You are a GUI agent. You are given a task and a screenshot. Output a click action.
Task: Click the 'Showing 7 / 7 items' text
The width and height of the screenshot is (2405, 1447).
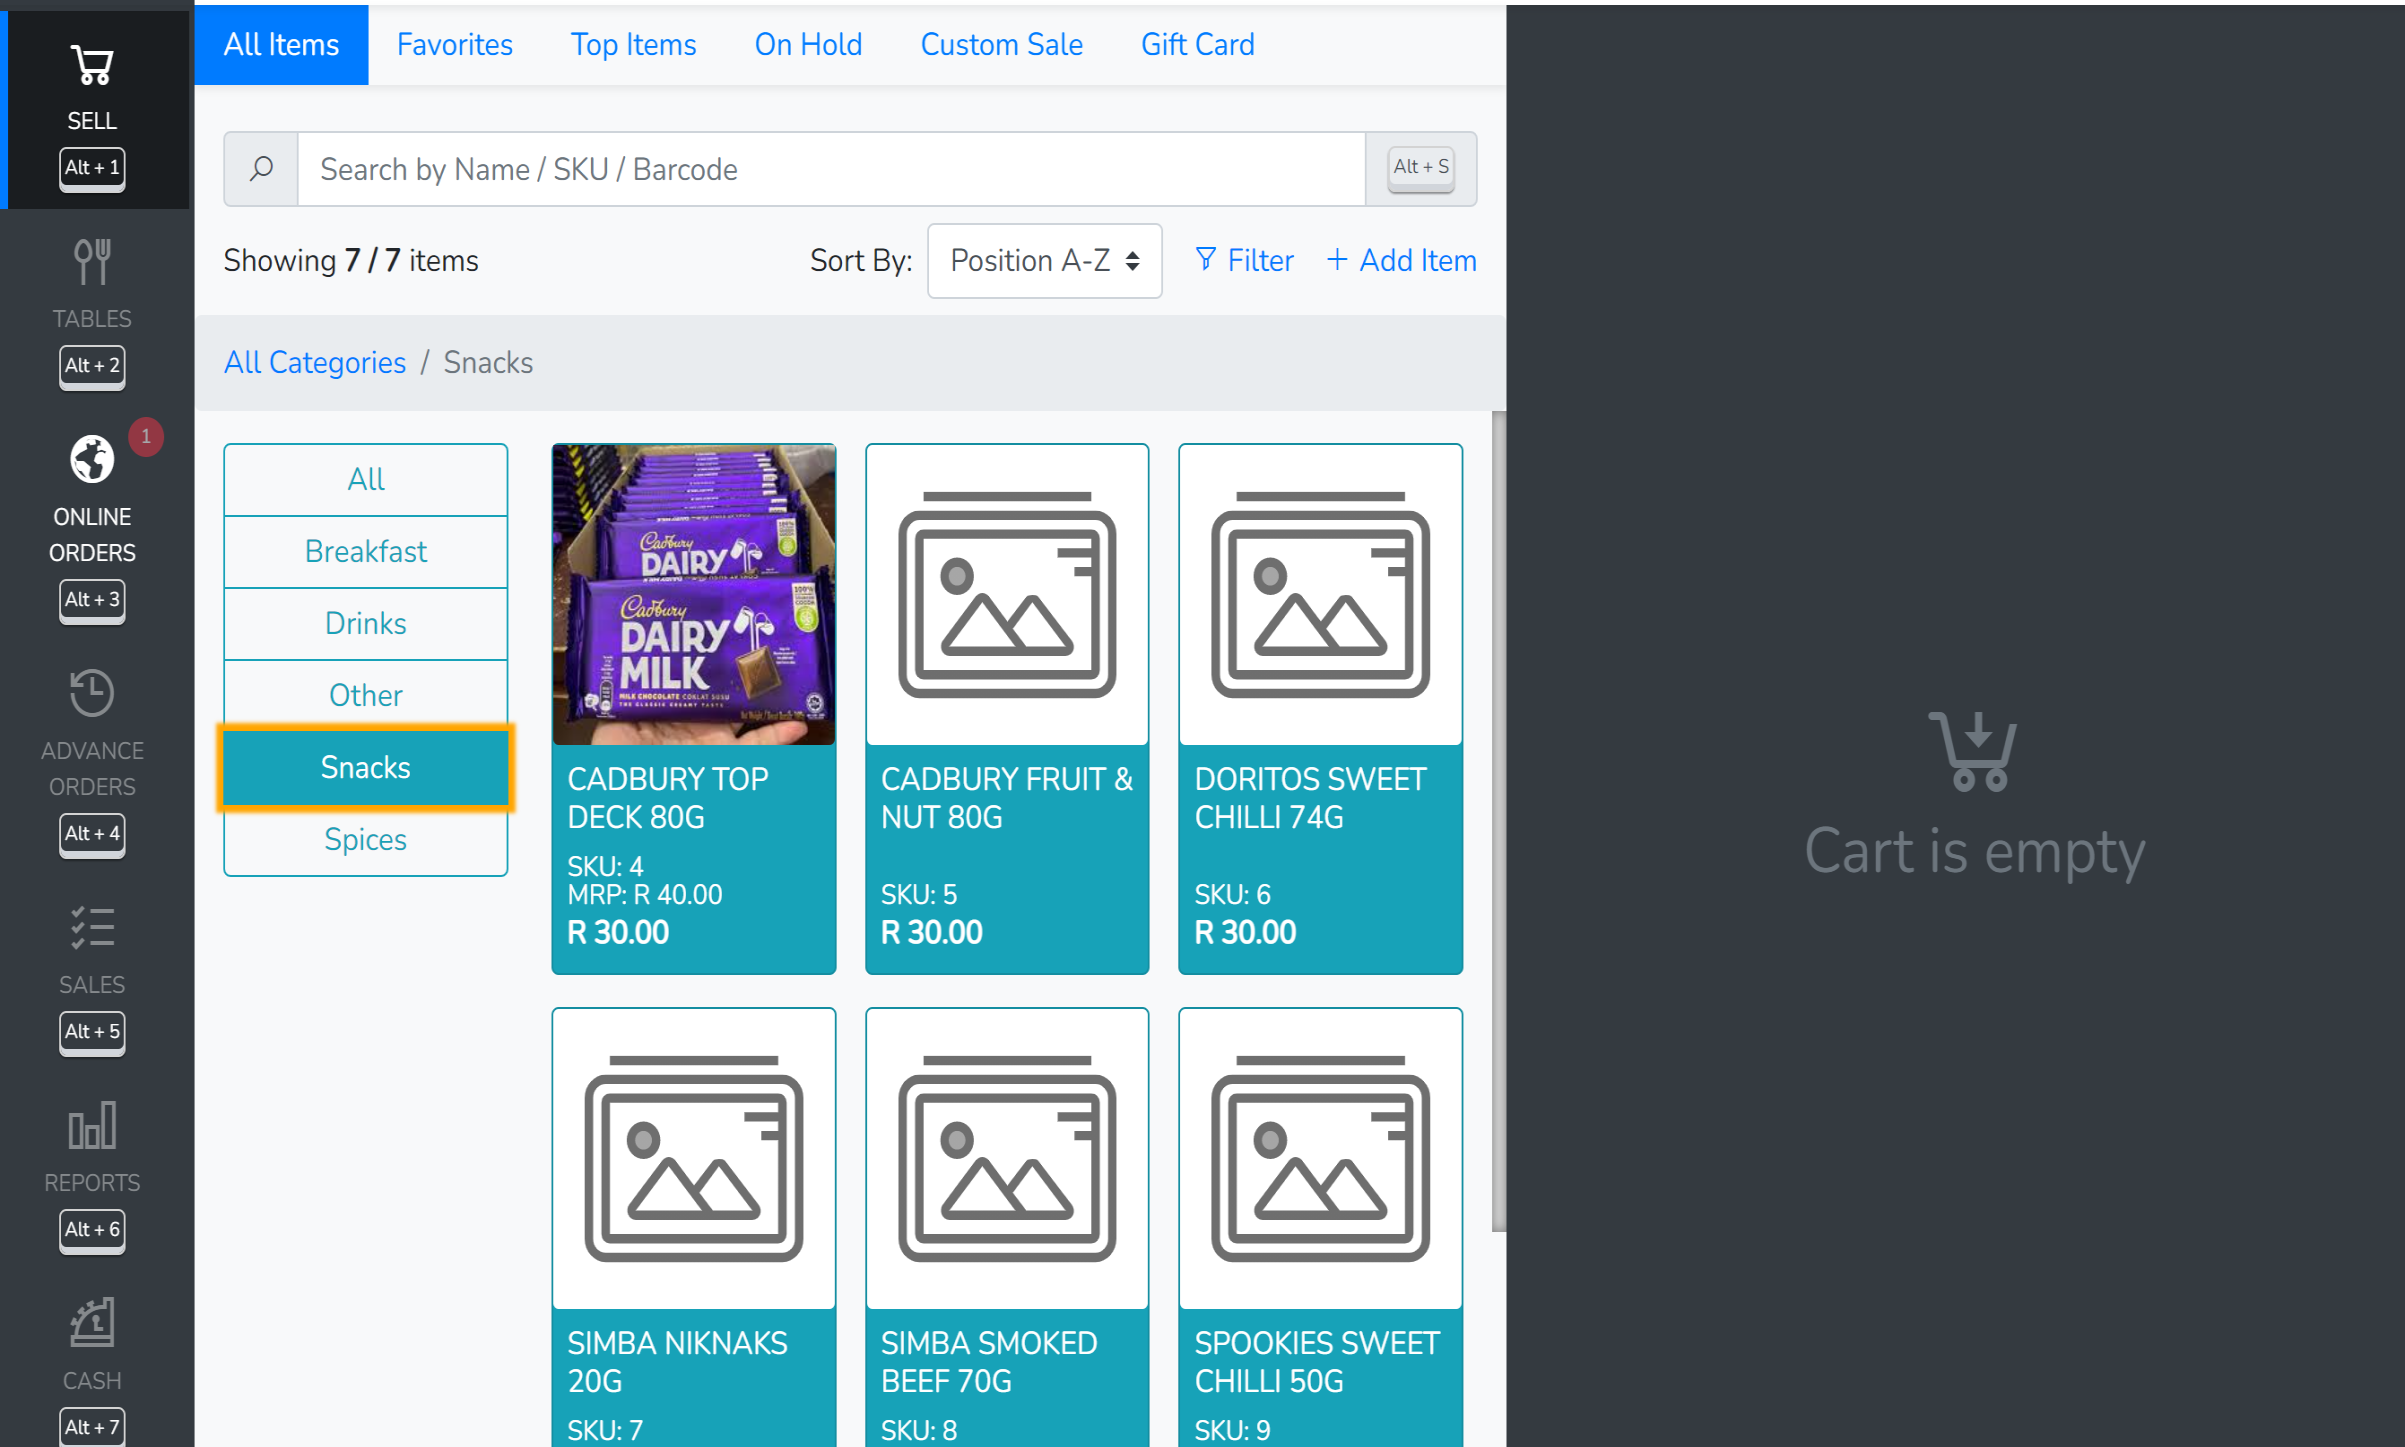351,261
